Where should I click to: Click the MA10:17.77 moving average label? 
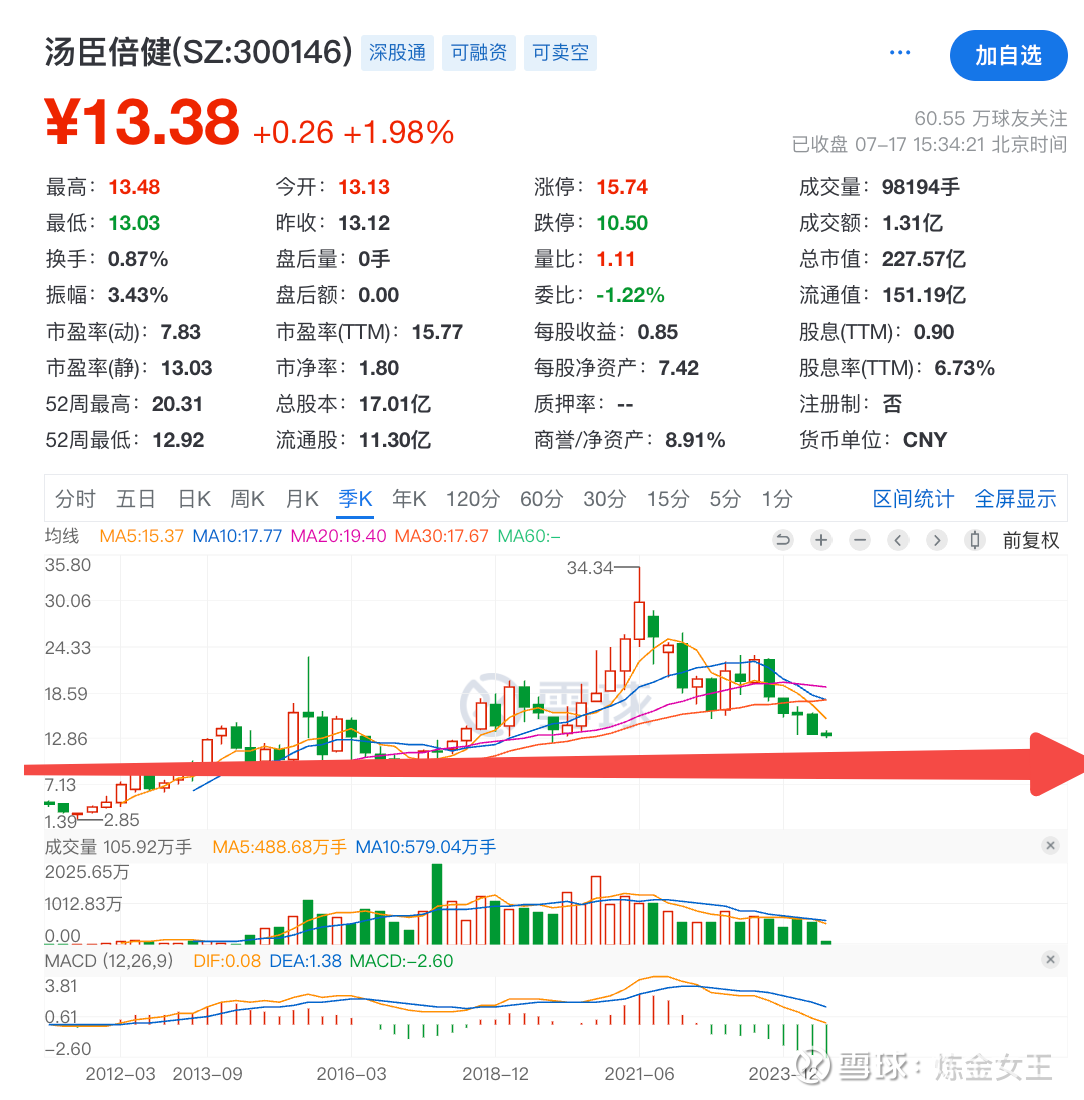coord(237,536)
